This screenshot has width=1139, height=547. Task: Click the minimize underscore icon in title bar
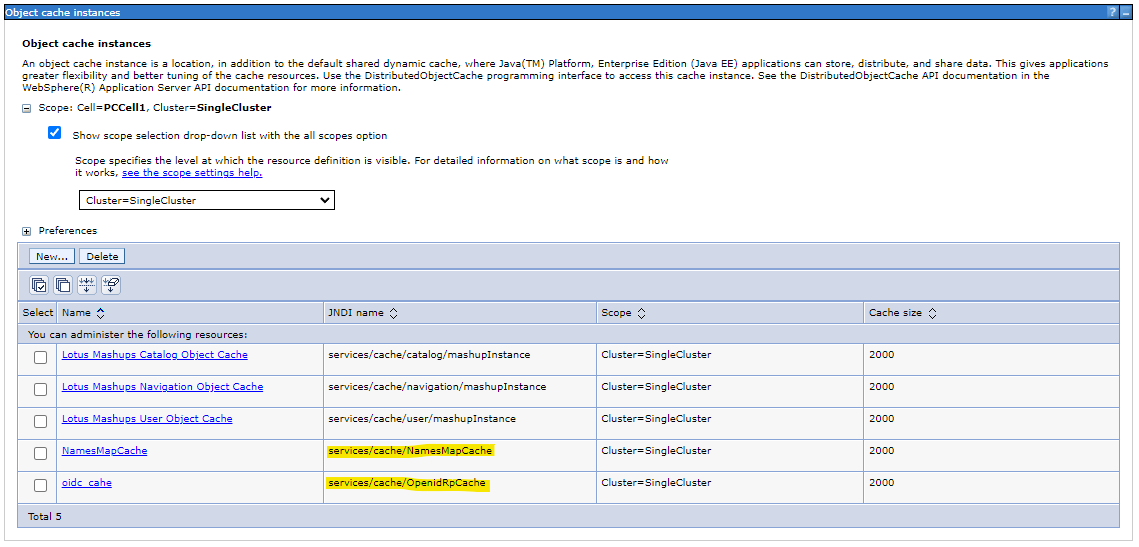1127,12
